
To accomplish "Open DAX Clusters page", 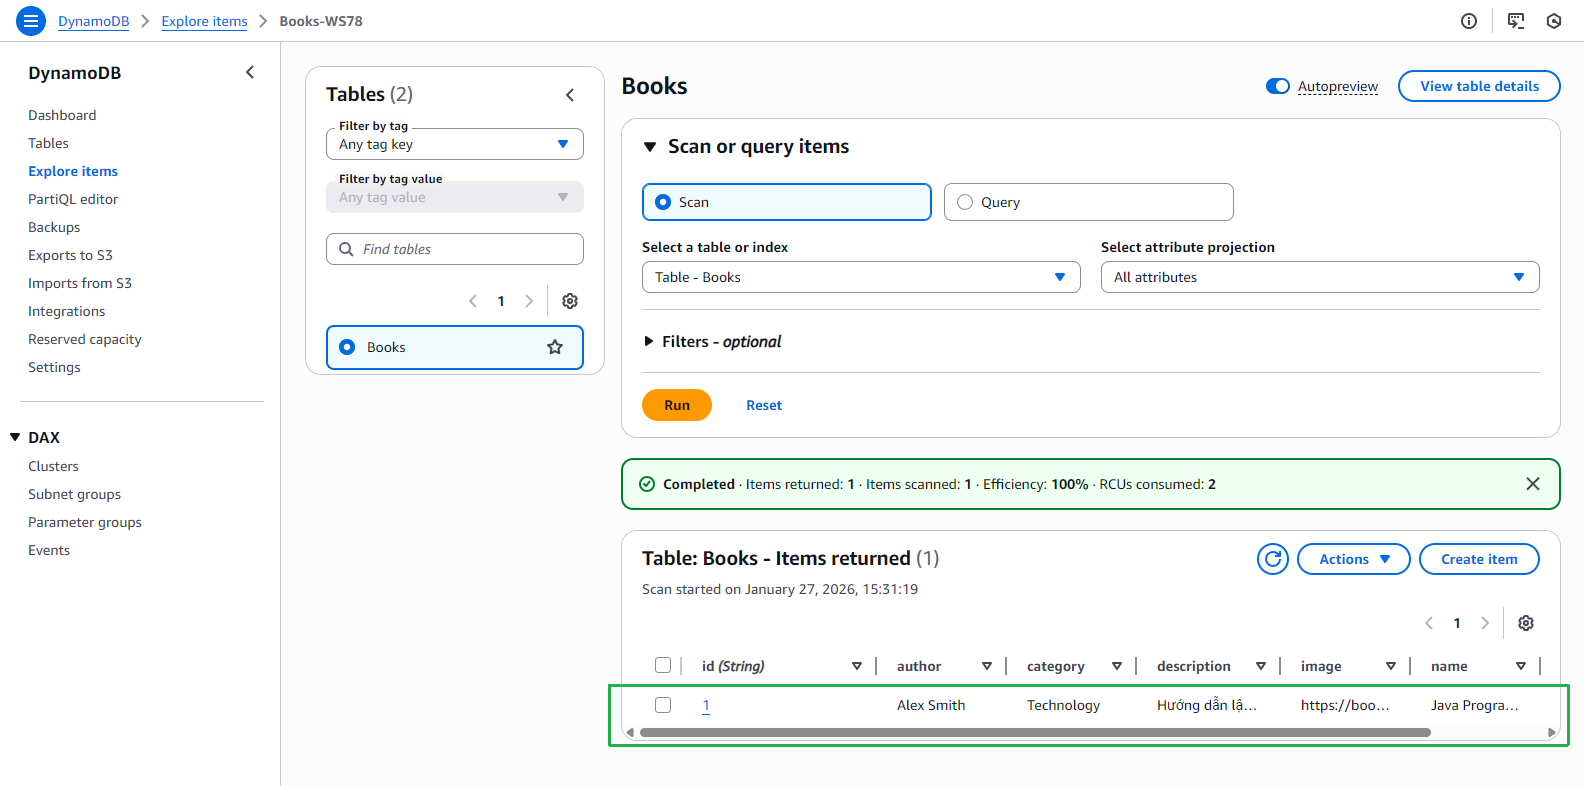I will 53,466.
